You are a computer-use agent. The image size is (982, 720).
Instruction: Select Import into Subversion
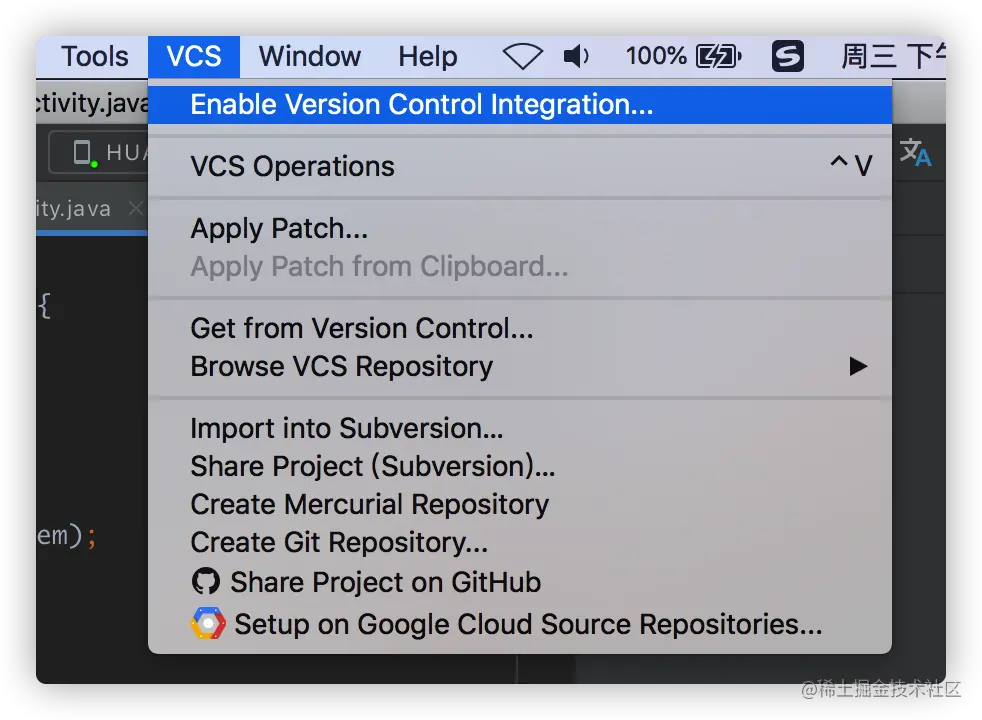(x=346, y=428)
